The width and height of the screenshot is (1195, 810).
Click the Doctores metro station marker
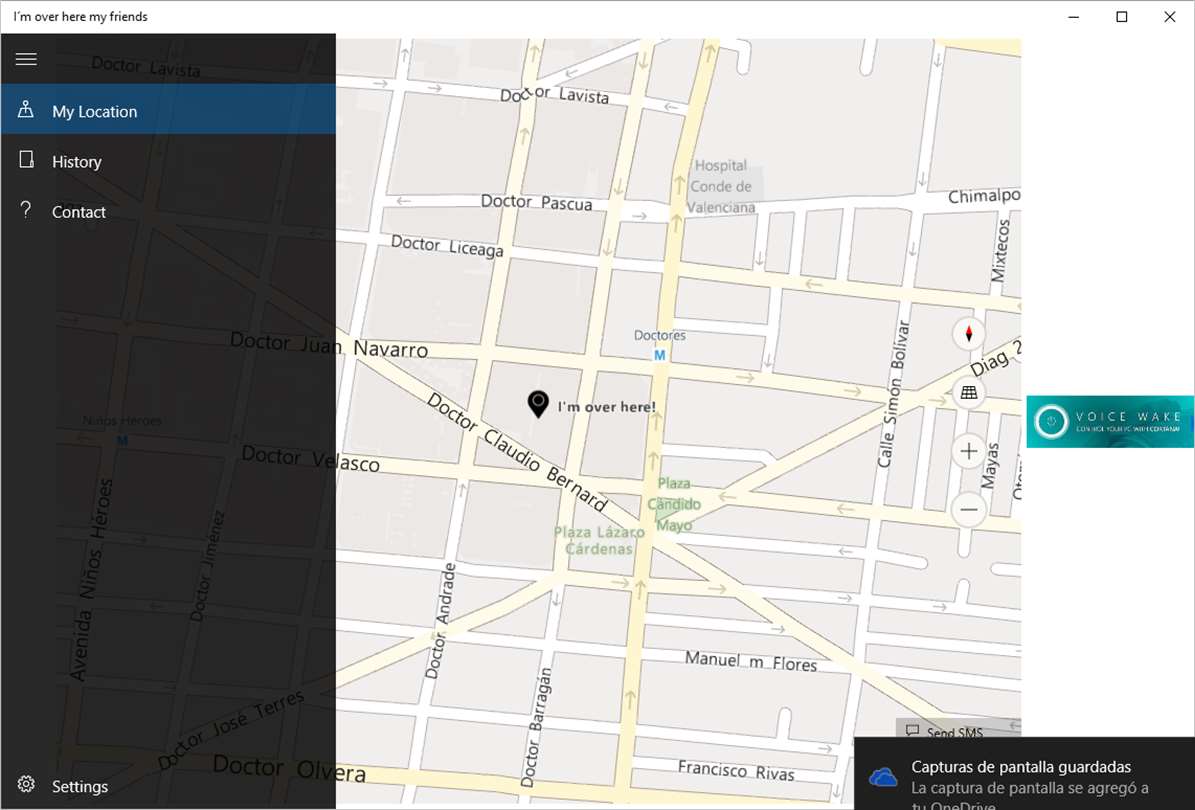coord(660,355)
